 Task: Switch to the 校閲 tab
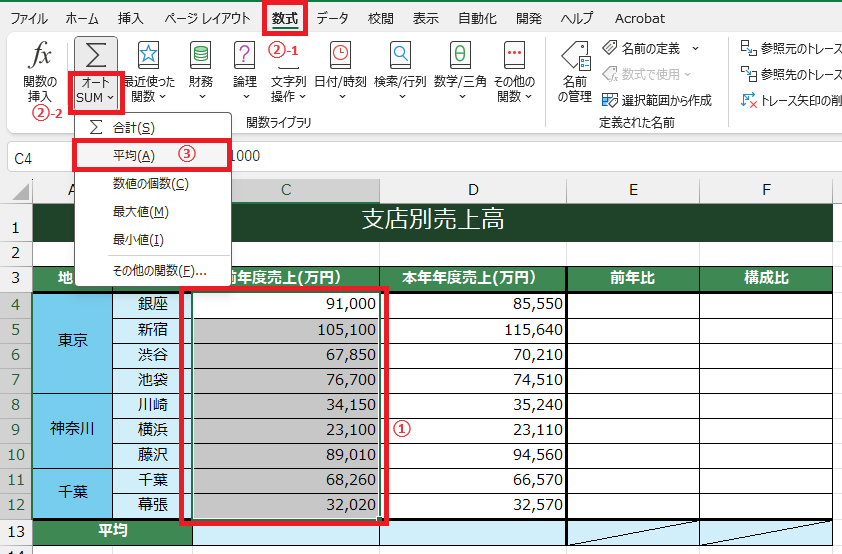(381, 18)
